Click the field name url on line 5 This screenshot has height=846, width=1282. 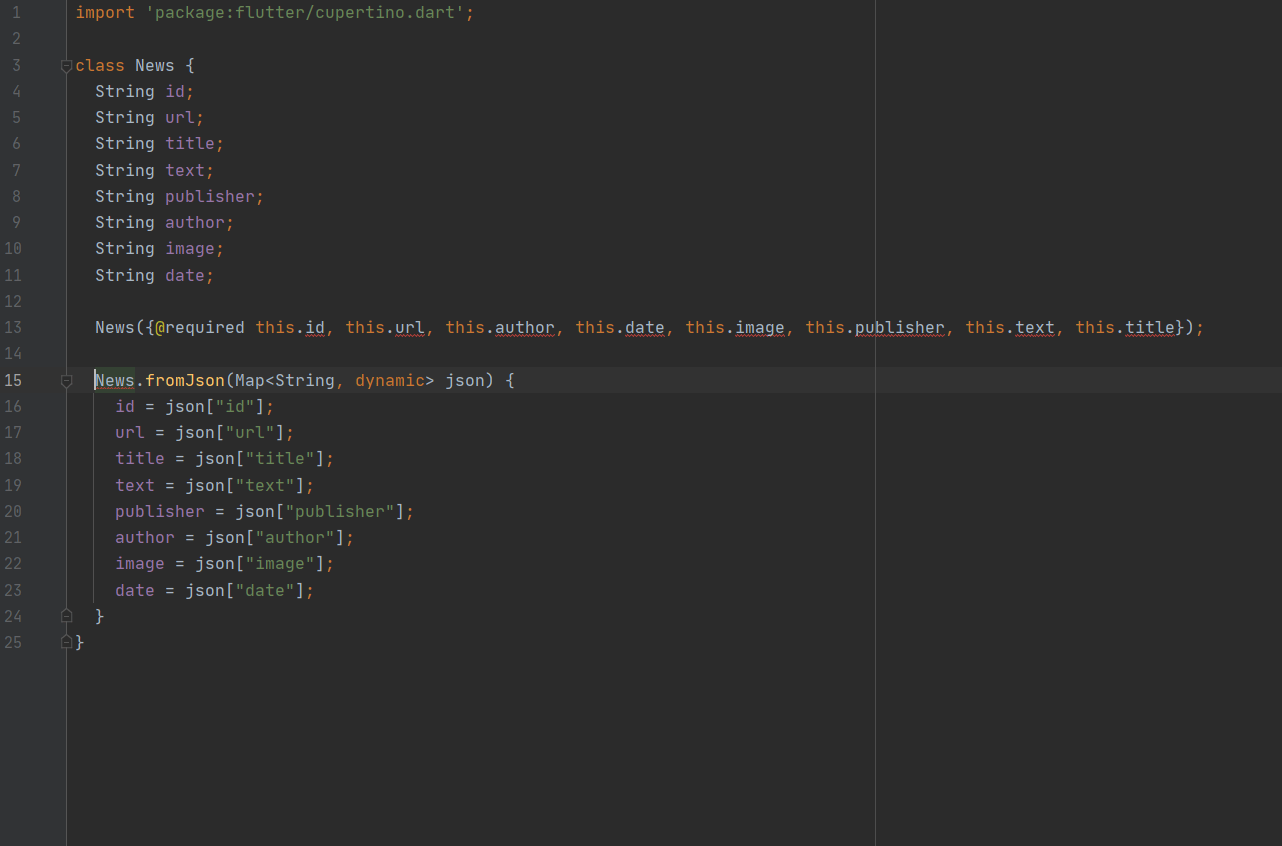180,117
